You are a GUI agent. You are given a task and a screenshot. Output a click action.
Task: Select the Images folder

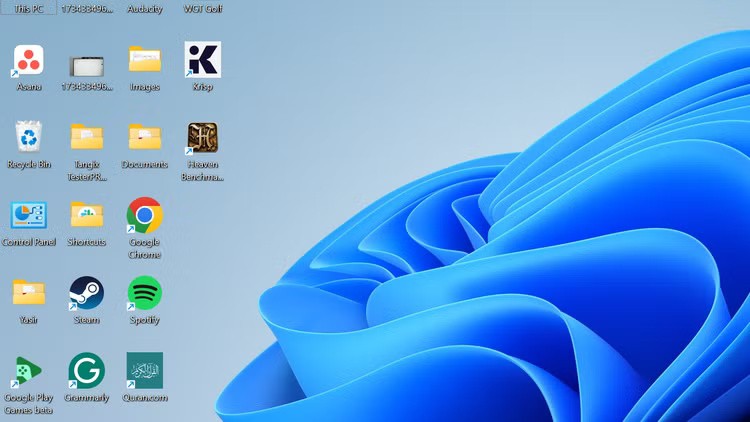coord(145,60)
